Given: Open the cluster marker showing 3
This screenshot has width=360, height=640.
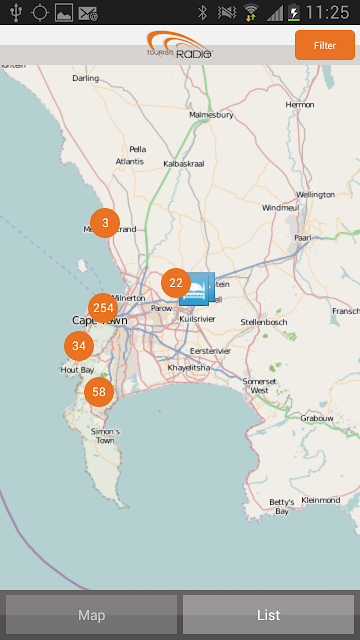Looking at the screenshot, I should (x=105, y=223).
